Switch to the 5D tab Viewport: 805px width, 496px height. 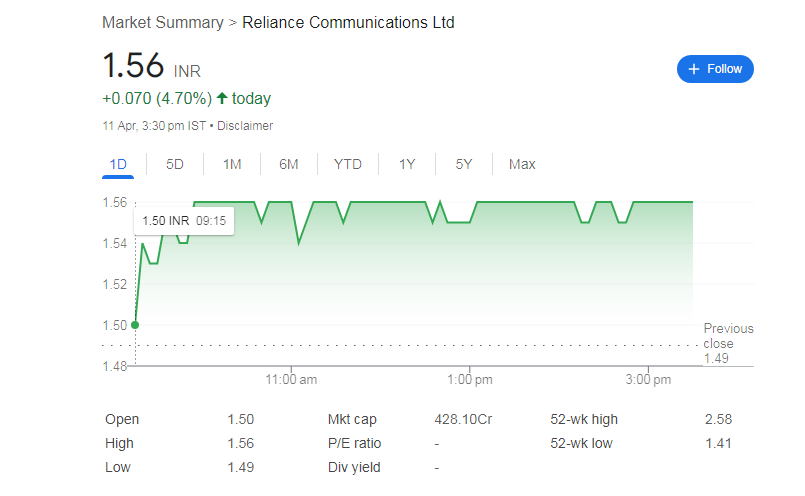click(175, 164)
